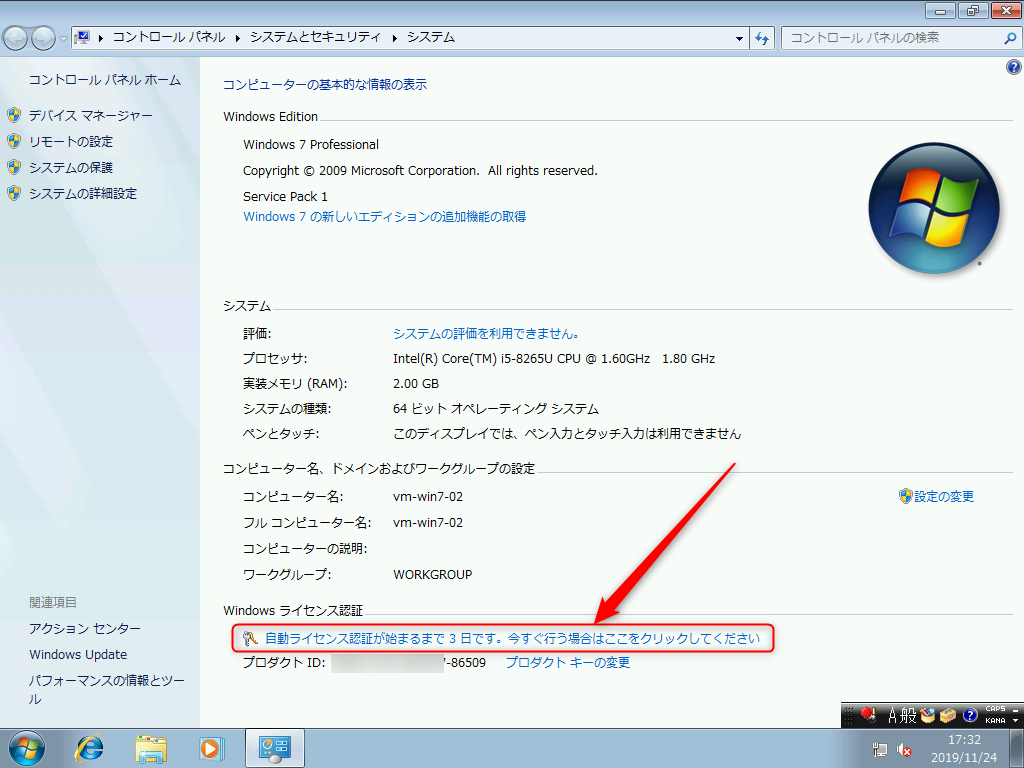Click the コンピューターの基本的な情報の表示 heading
Image resolution: width=1024 pixels, height=768 pixels.
[x=325, y=85]
